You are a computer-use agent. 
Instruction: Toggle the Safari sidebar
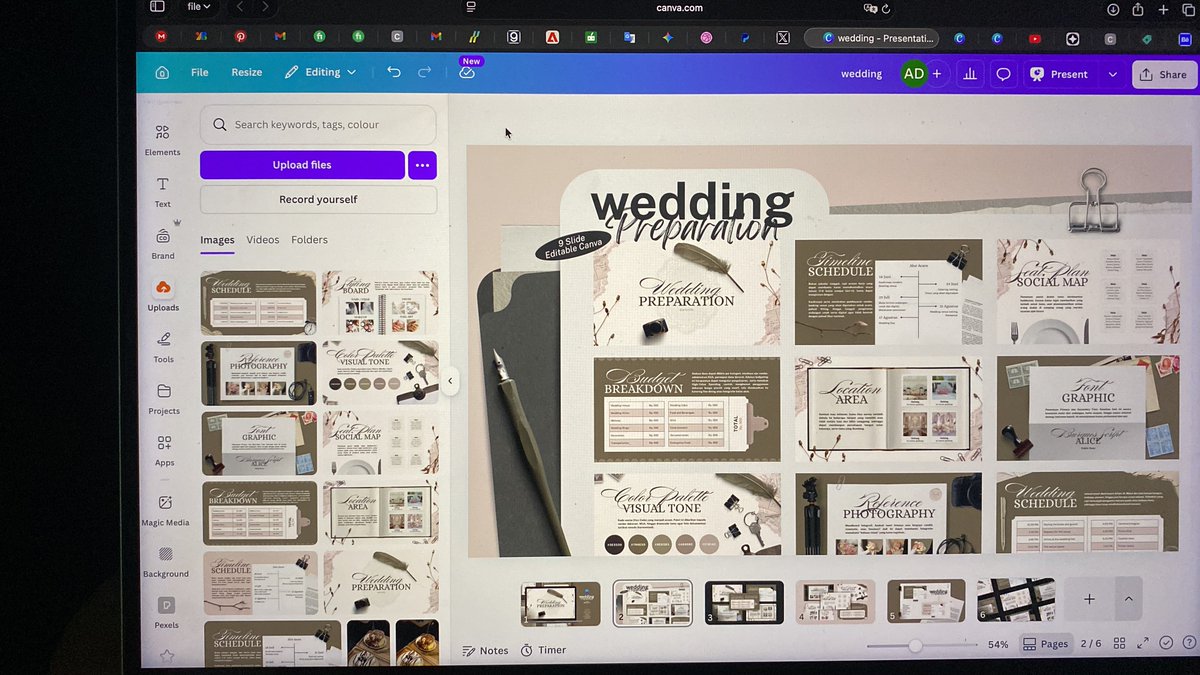157,6
